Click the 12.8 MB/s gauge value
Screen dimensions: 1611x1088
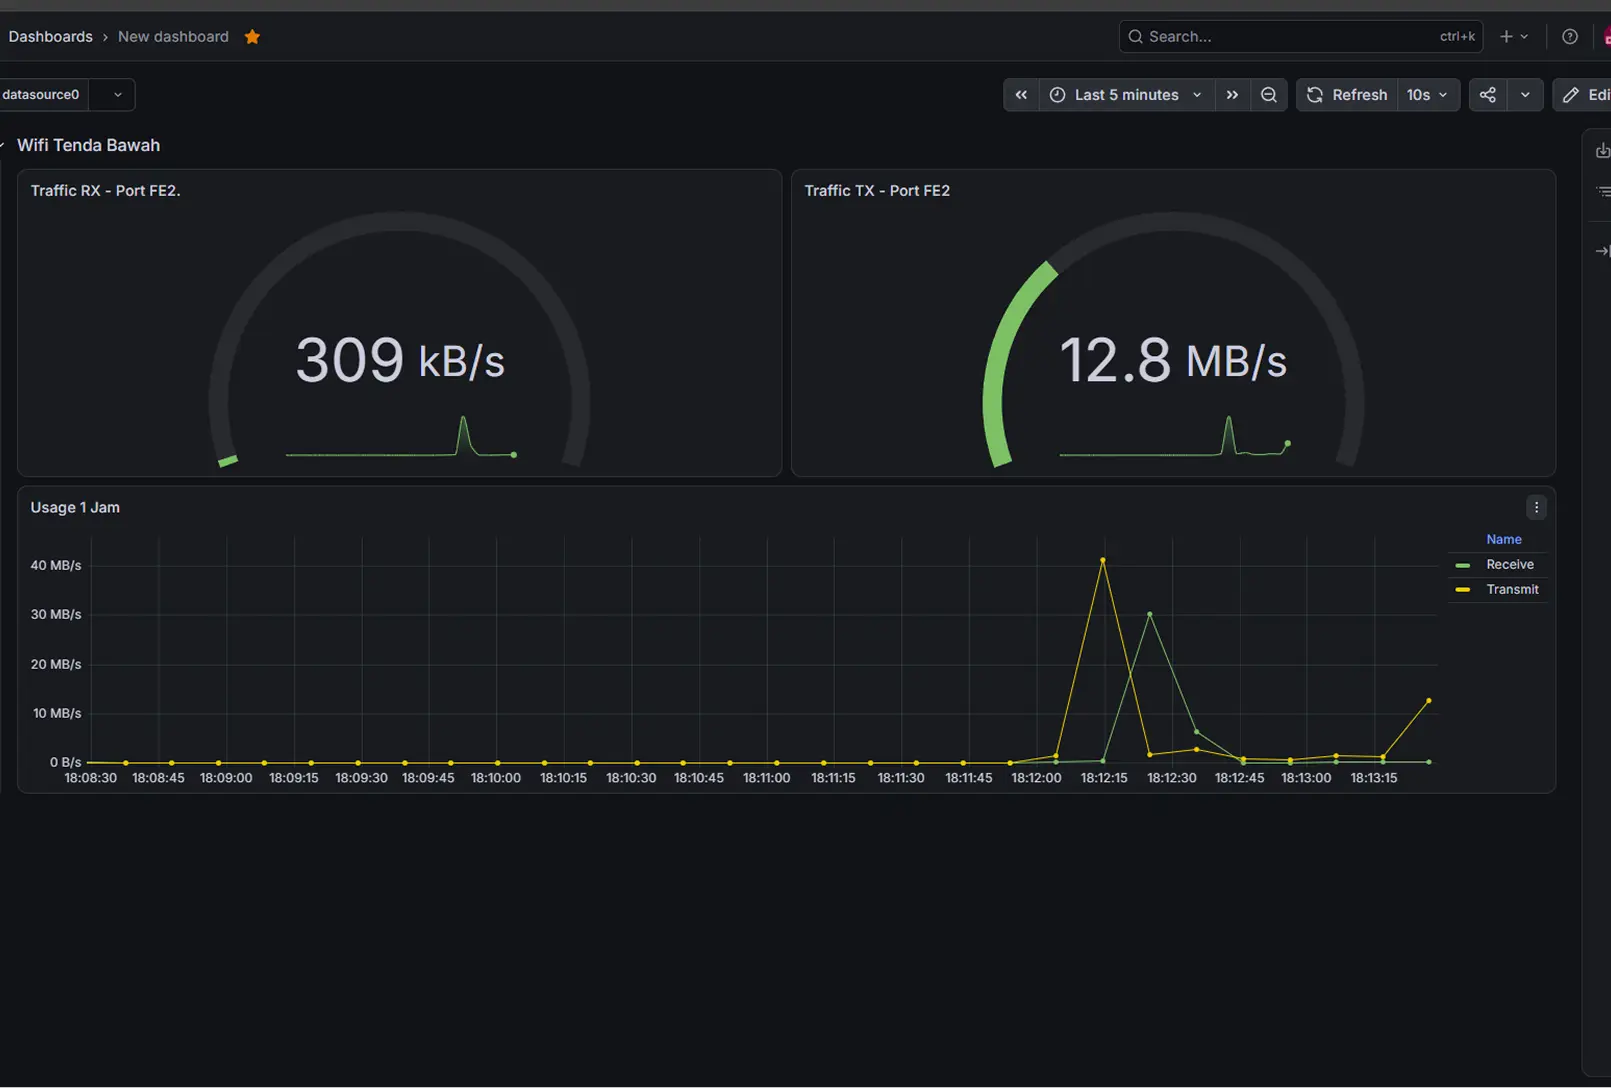[1173, 360]
